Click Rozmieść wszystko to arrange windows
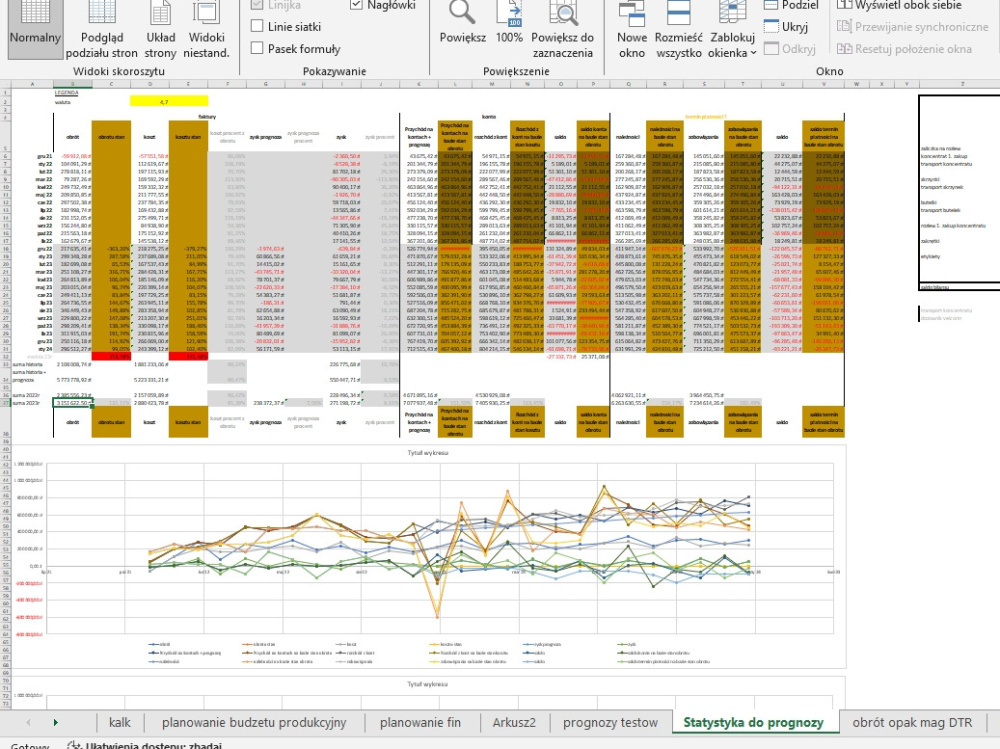Screen dimensions: 1000x749 pyautogui.click(x=679, y=30)
